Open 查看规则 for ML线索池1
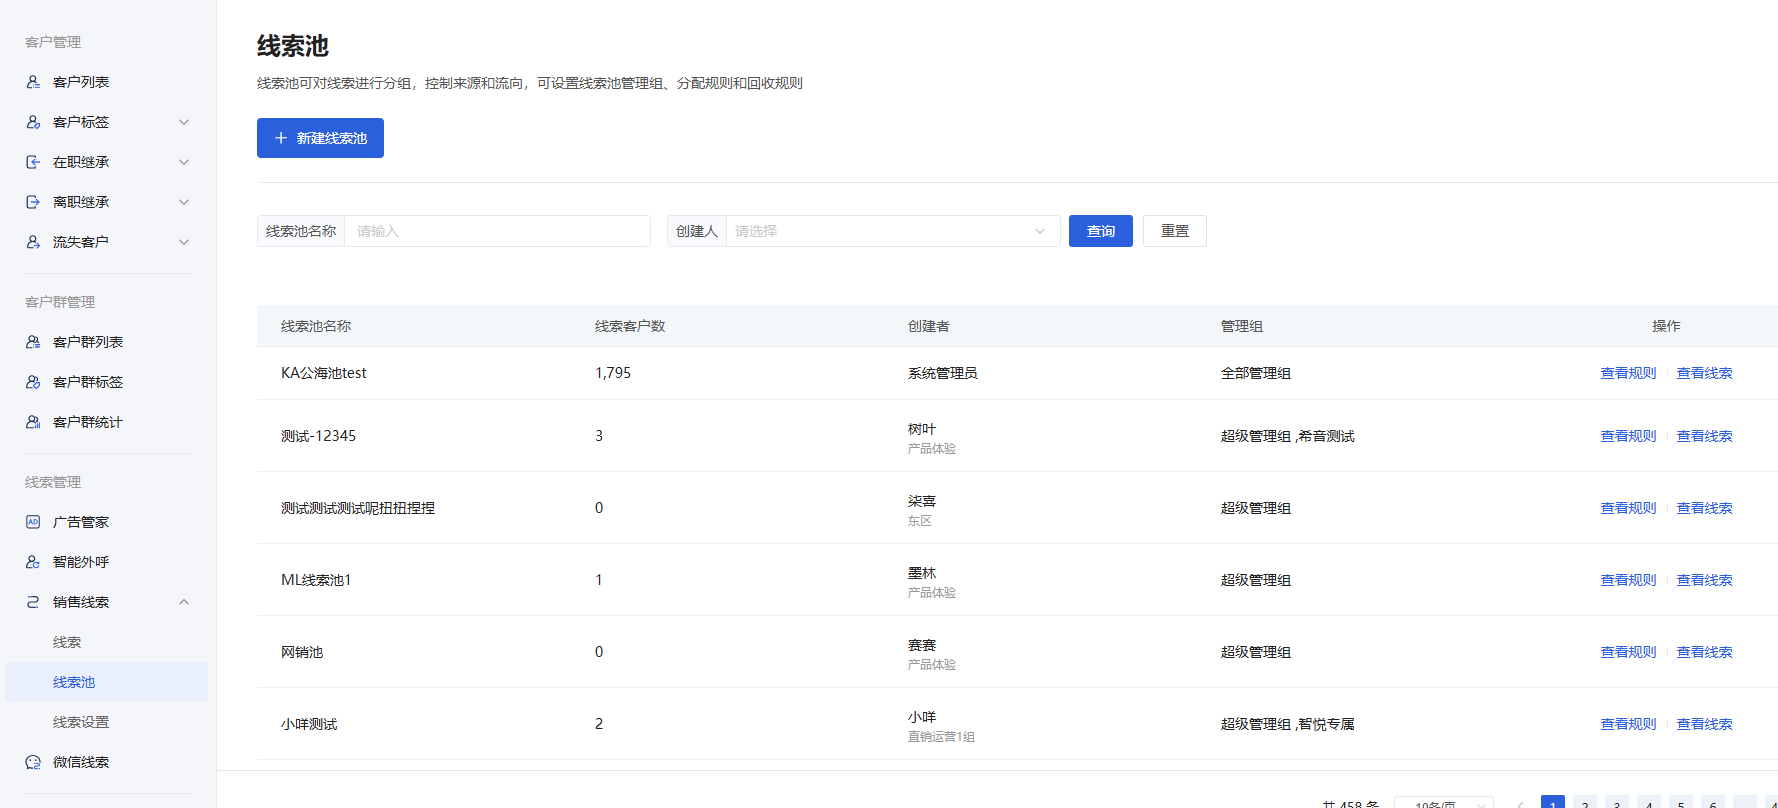 tap(1628, 580)
